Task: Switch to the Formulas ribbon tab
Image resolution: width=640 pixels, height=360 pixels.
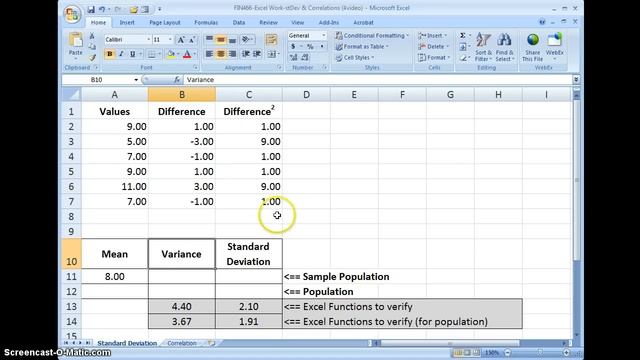Action: (x=206, y=22)
